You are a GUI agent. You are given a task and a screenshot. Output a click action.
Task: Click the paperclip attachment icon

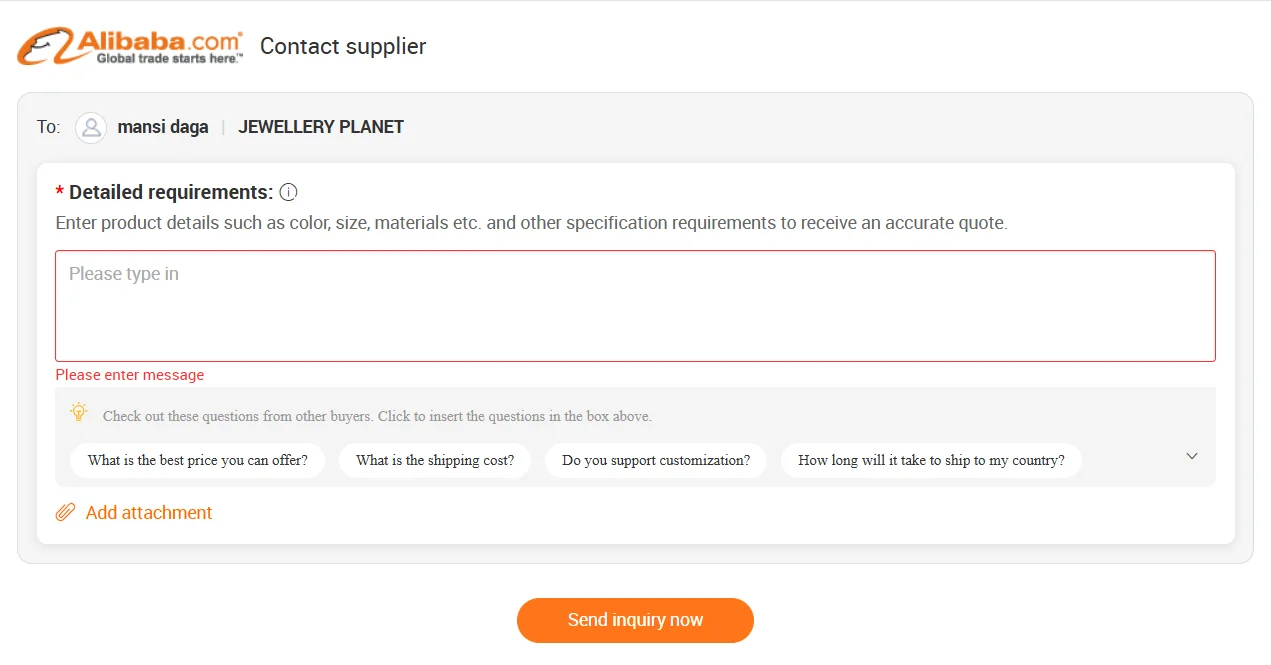click(x=65, y=512)
